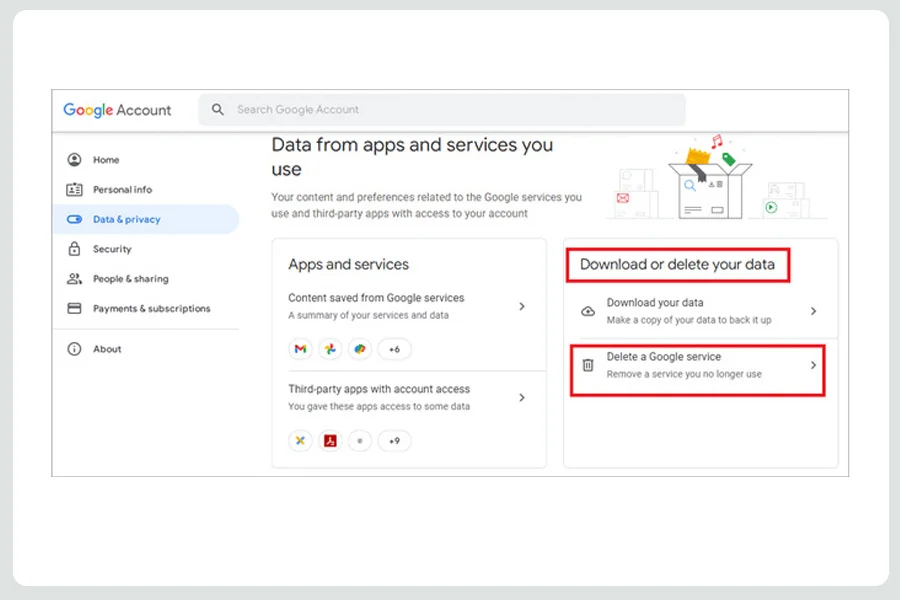Expand chevron for Third-party apps with account access

(x=522, y=397)
